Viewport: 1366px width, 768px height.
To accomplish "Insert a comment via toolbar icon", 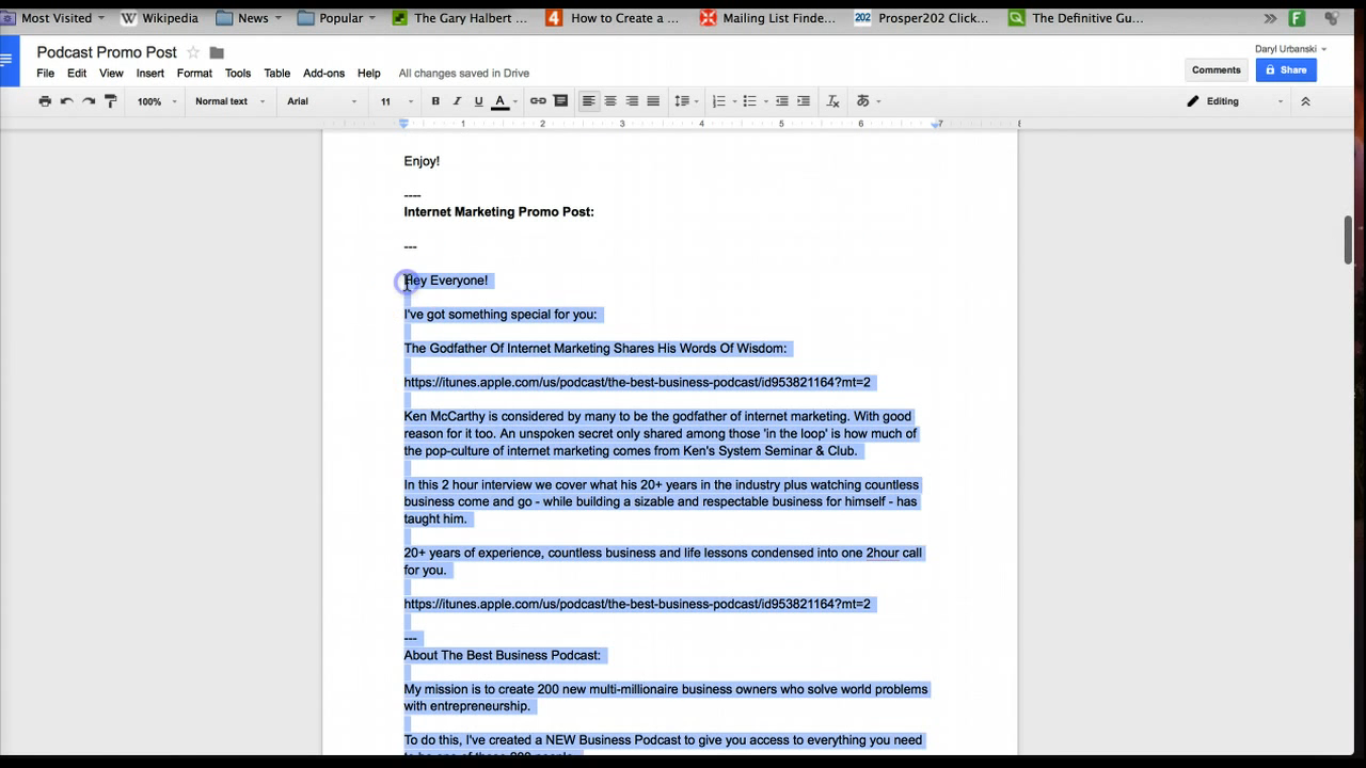I will pos(561,101).
